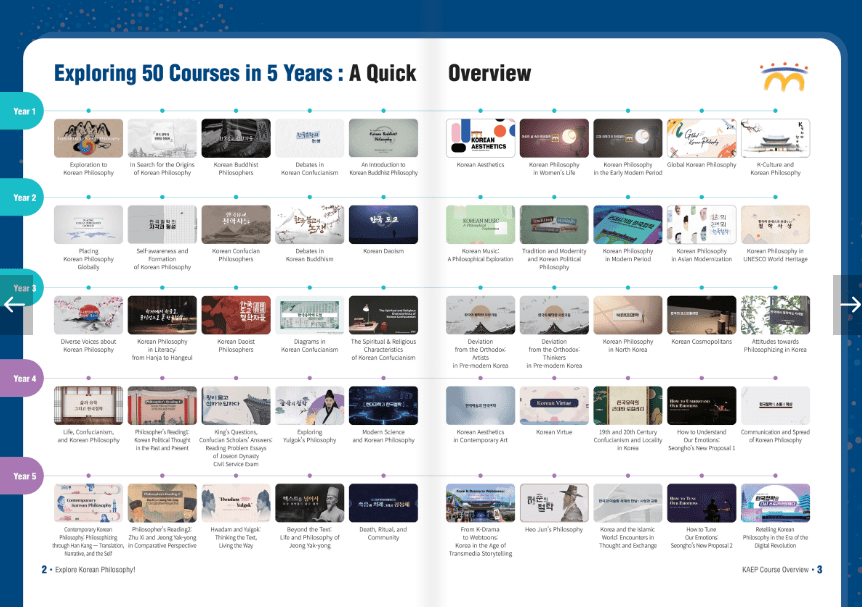
Task: Open Introduction to Korean Buddhist Philosophy thumbnail
Action: 383,138
